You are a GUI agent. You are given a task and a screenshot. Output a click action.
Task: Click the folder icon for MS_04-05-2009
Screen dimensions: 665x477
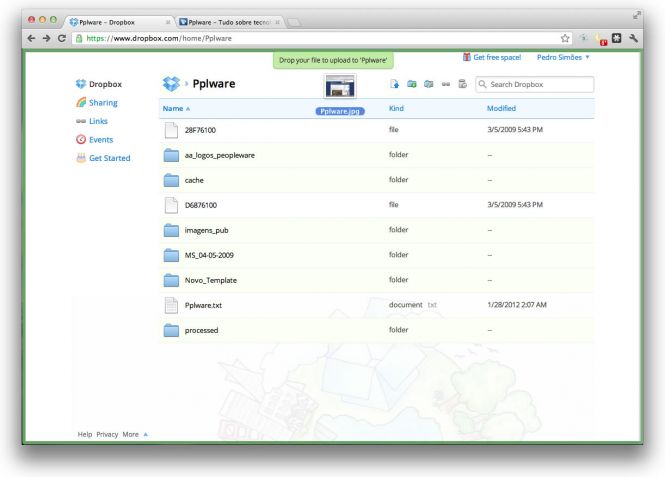pyautogui.click(x=171, y=255)
